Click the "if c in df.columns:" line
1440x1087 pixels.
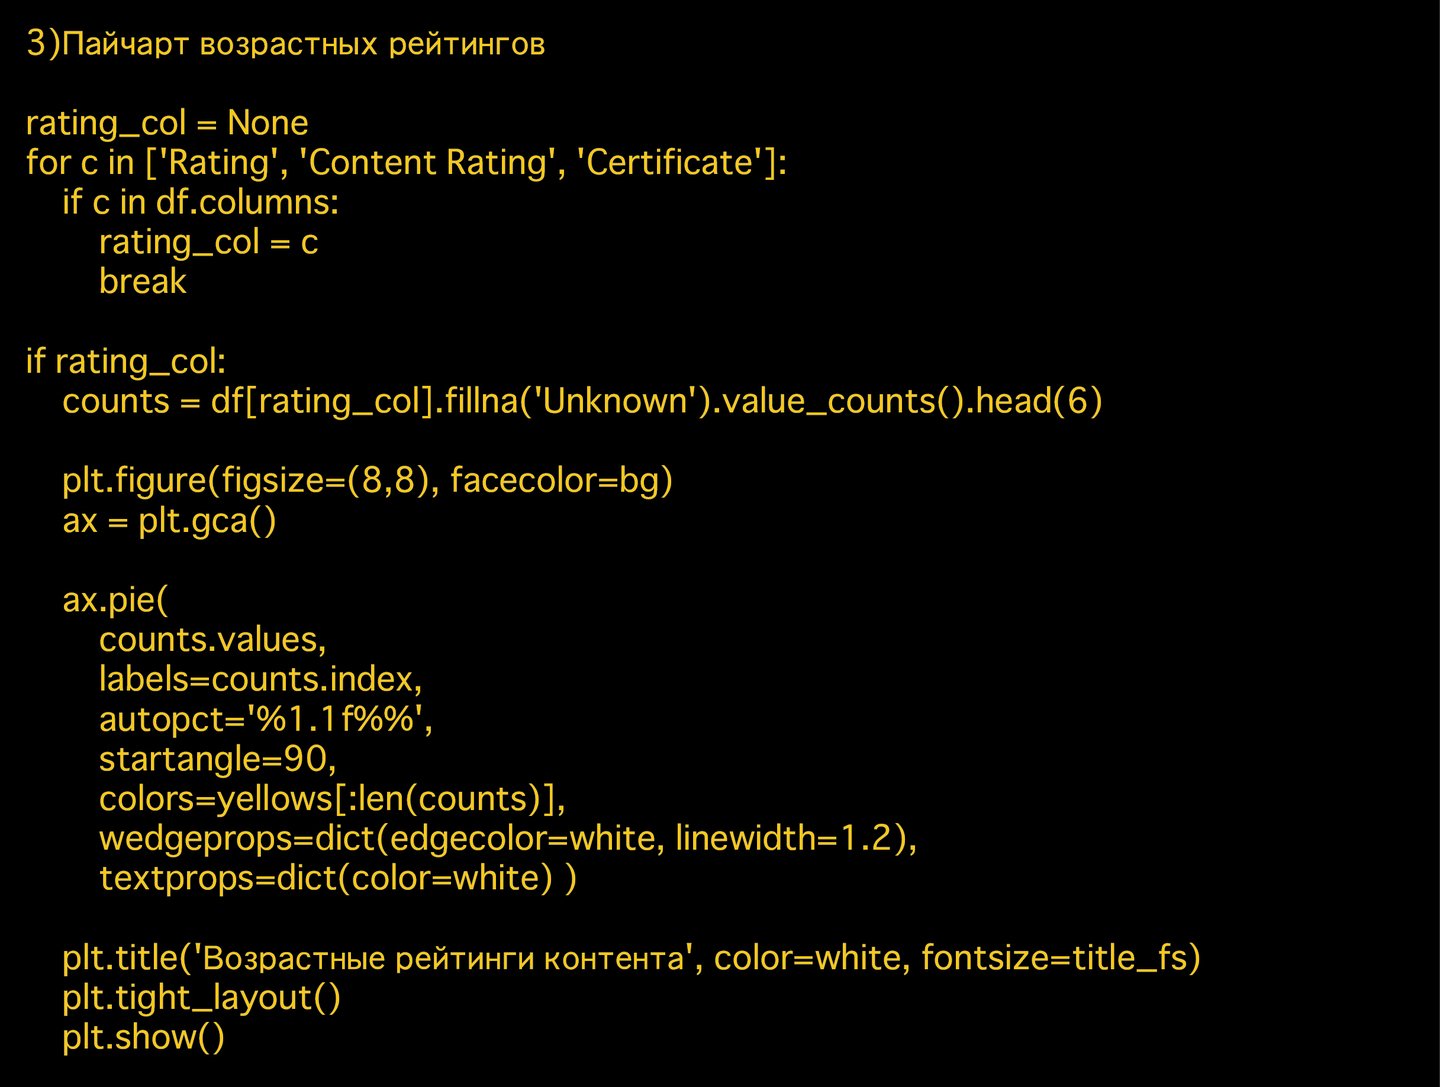pyautogui.click(x=200, y=202)
